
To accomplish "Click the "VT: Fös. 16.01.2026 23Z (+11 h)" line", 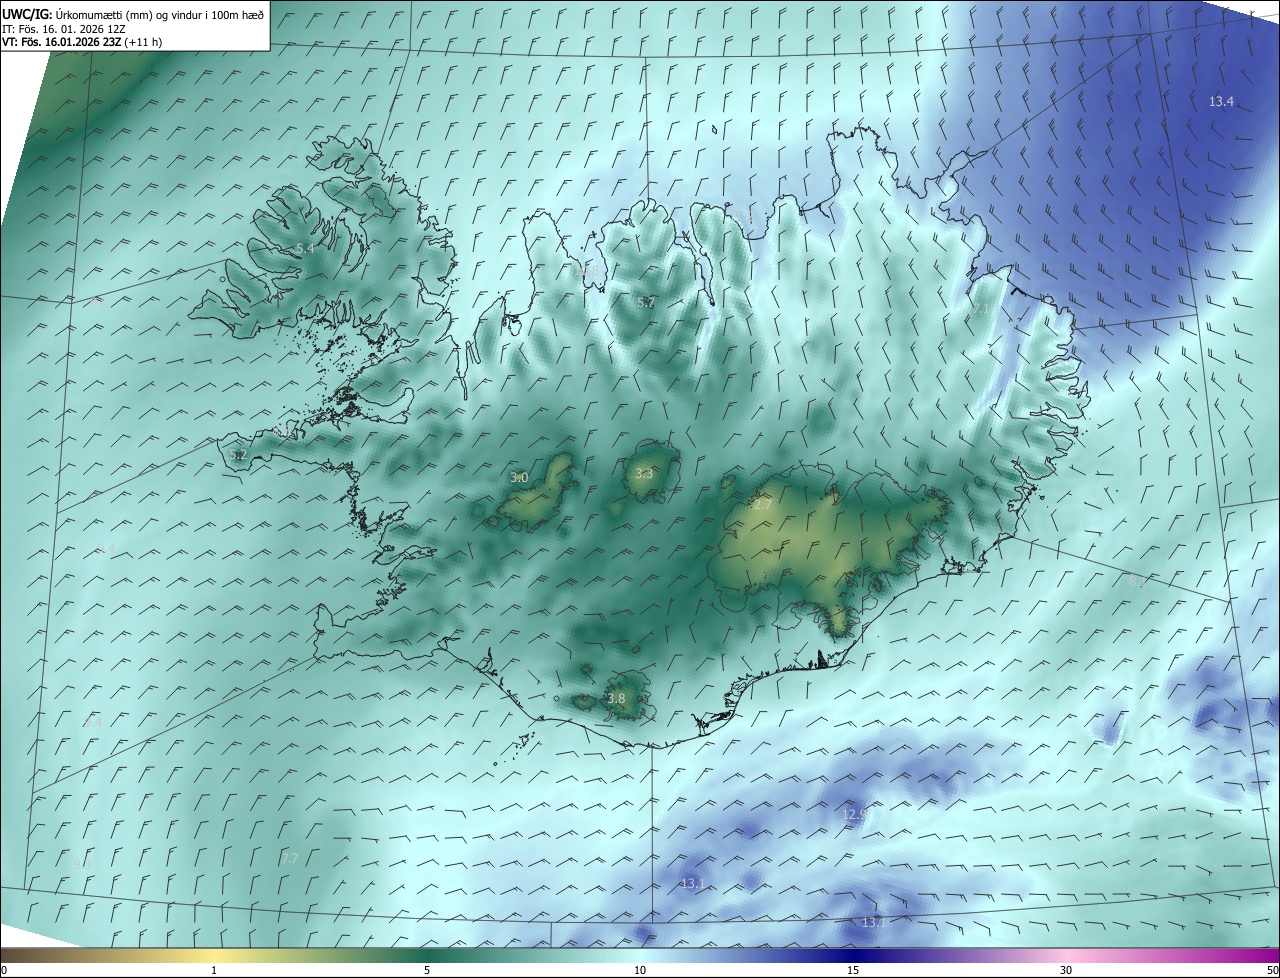I will click(x=82, y=42).
